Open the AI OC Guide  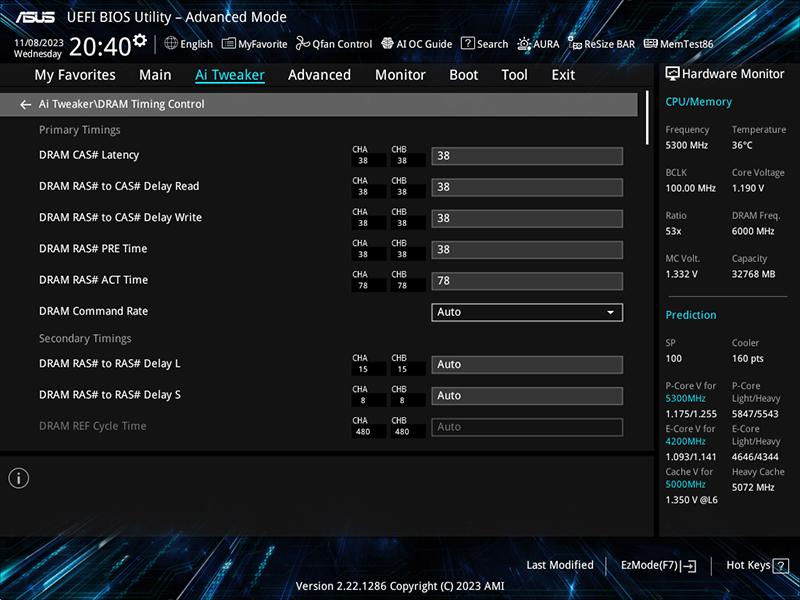tap(416, 44)
